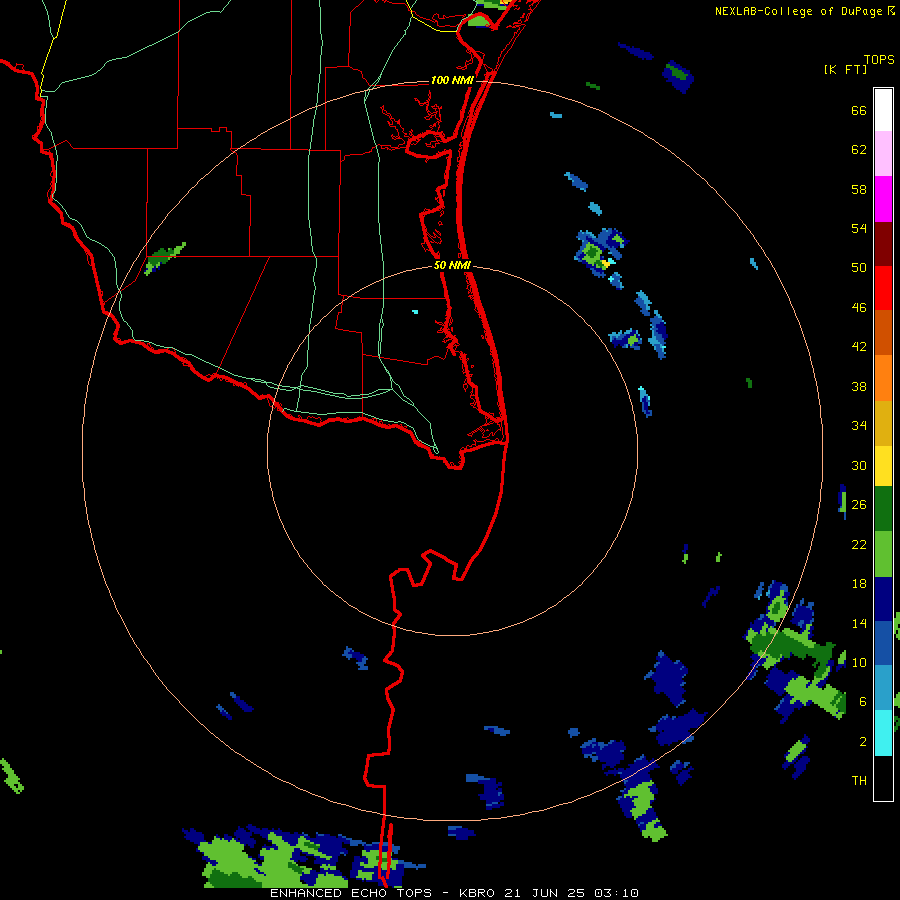This screenshot has height=900, width=900.
Task: Click the NEXLAB-College of DuPage credit text
Action: pyautogui.click(x=798, y=11)
